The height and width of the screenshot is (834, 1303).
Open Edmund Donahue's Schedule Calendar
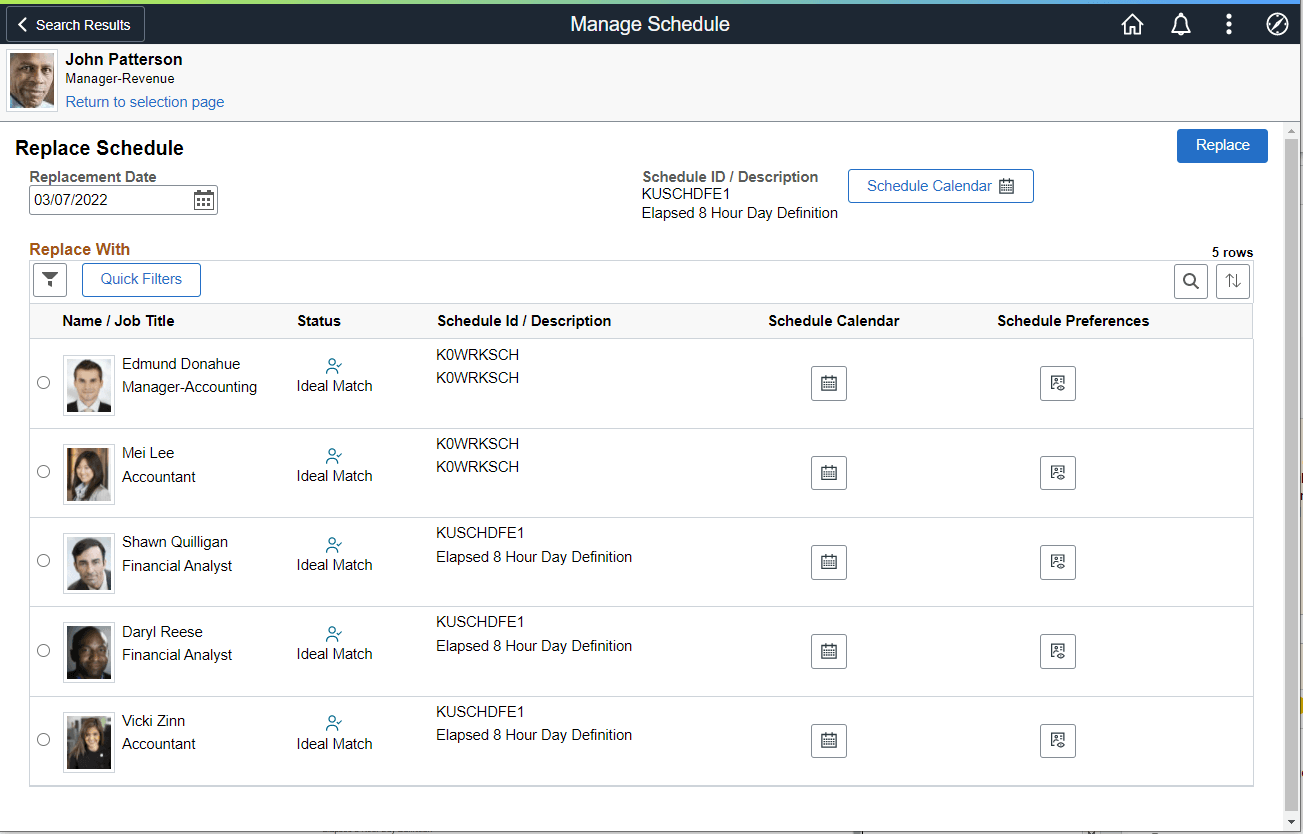coord(828,383)
